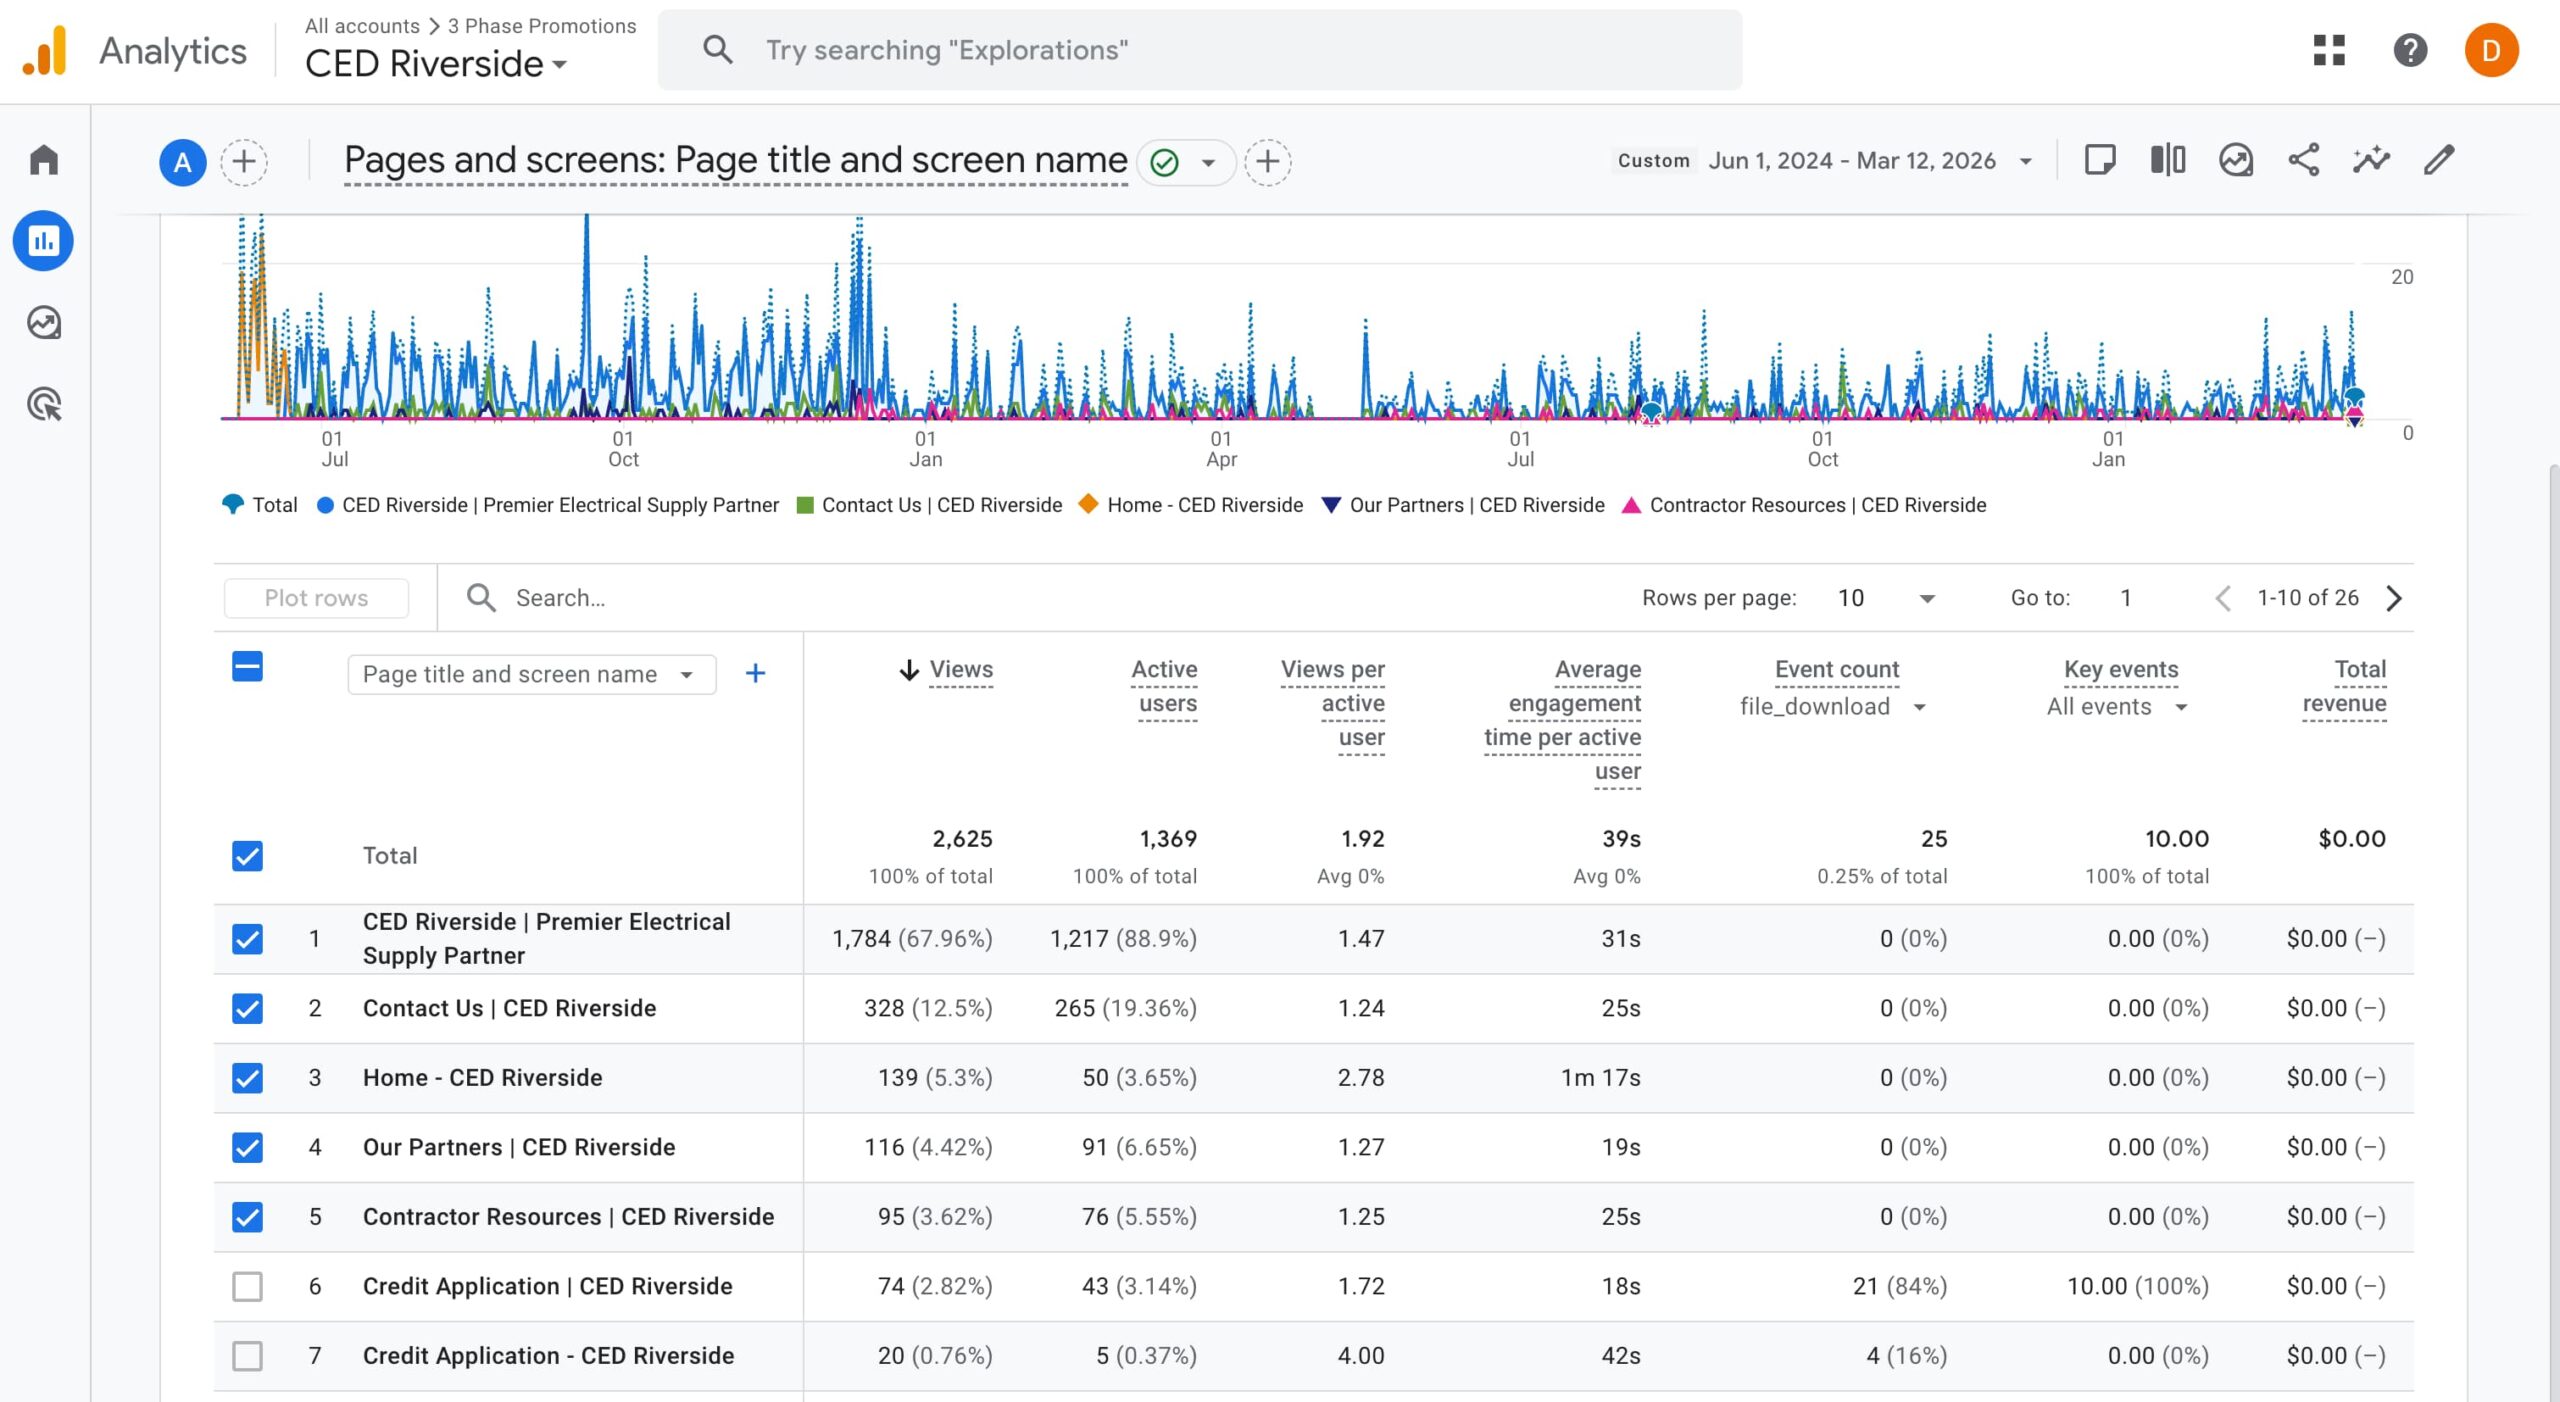Open the Google apps grid icon
Image resolution: width=2560 pixels, height=1402 pixels.
tap(2329, 50)
